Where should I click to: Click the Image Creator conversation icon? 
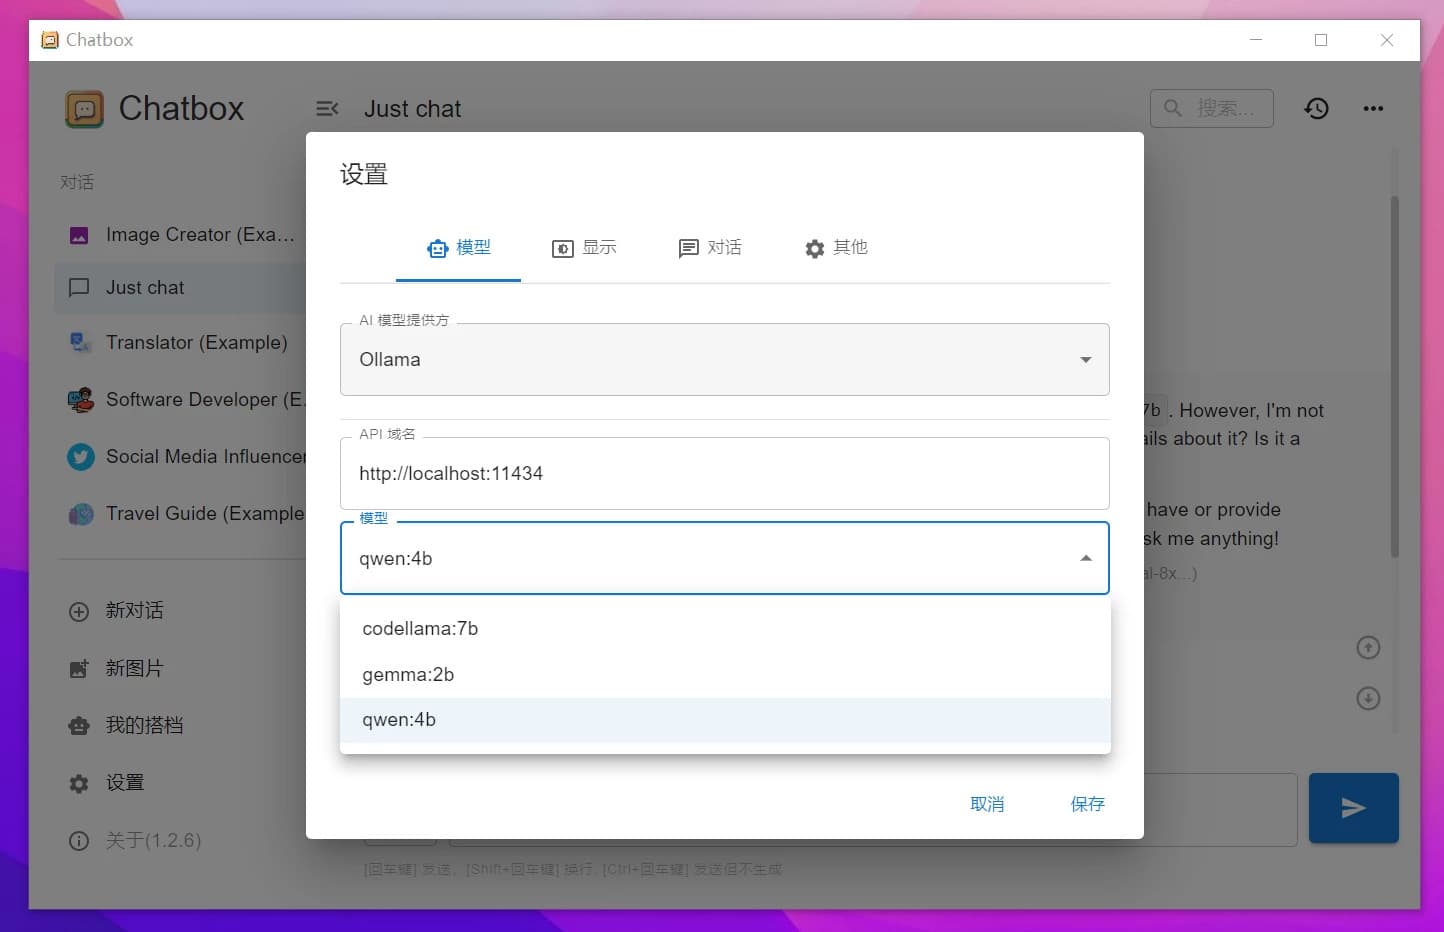[x=79, y=236]
